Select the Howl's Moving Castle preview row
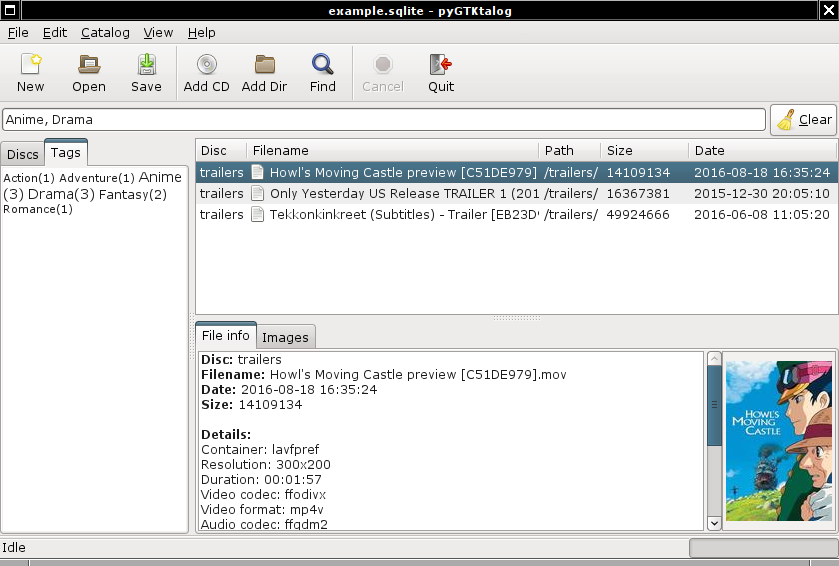Viewport: 839px width, 566px height. coord(516,172)
